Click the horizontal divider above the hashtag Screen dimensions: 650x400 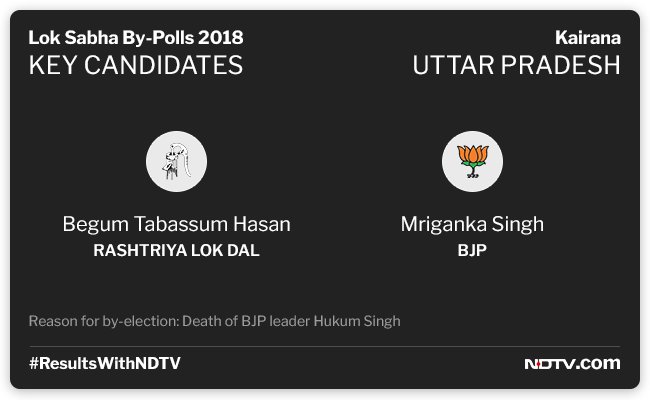(x=325, y=346)
